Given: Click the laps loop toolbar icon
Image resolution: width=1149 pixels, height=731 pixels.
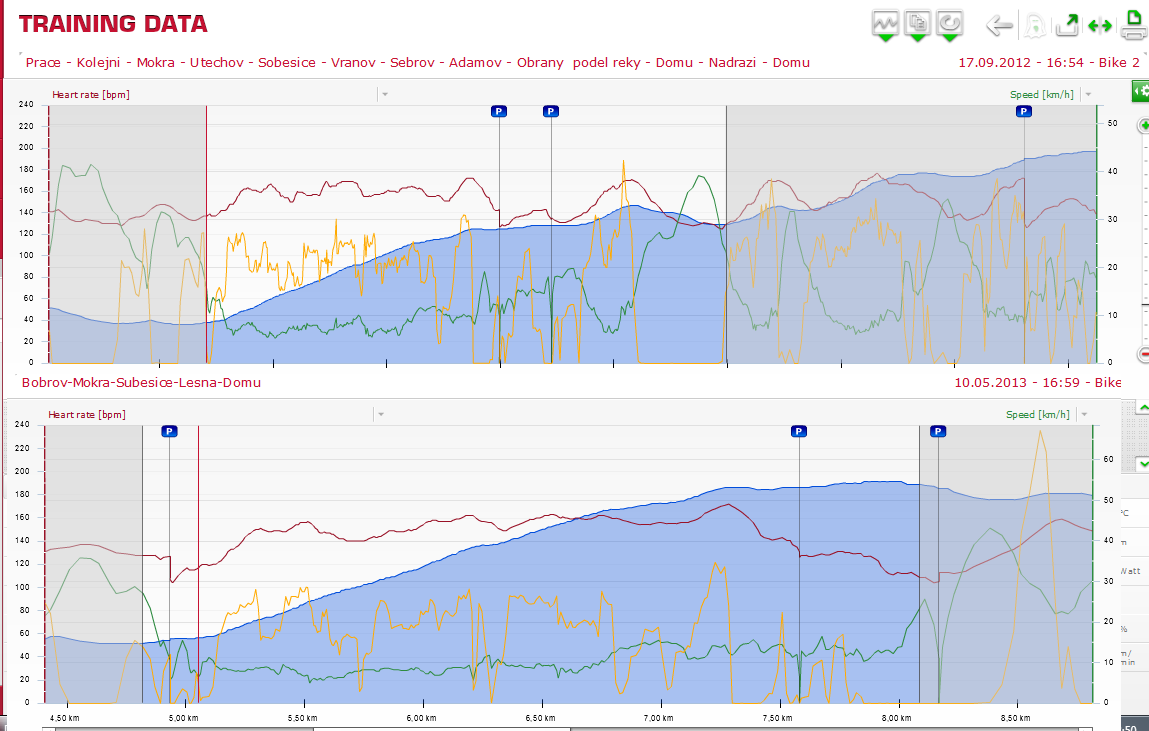Looking at the screenshot, I should [x=950, y=25].
